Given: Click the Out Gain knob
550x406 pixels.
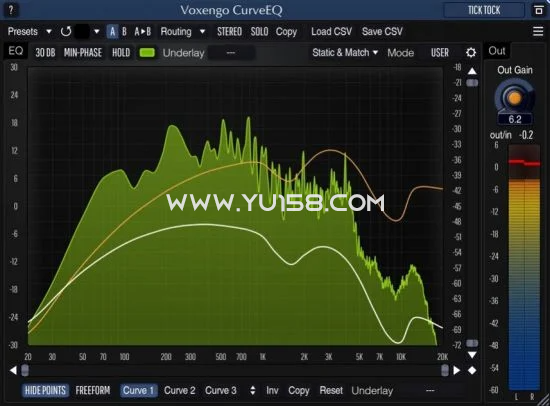Looking at the screenshot, I should [514, 97].
